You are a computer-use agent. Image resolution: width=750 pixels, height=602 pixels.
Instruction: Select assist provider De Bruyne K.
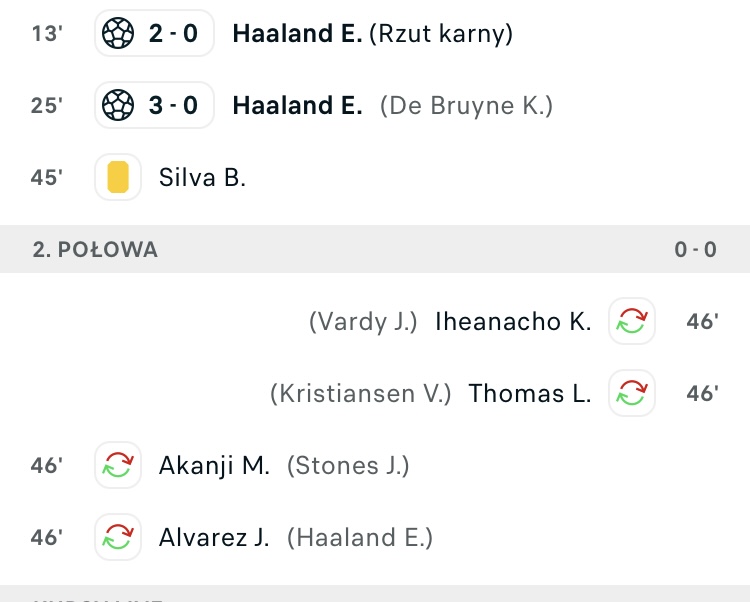click(466, 106)
